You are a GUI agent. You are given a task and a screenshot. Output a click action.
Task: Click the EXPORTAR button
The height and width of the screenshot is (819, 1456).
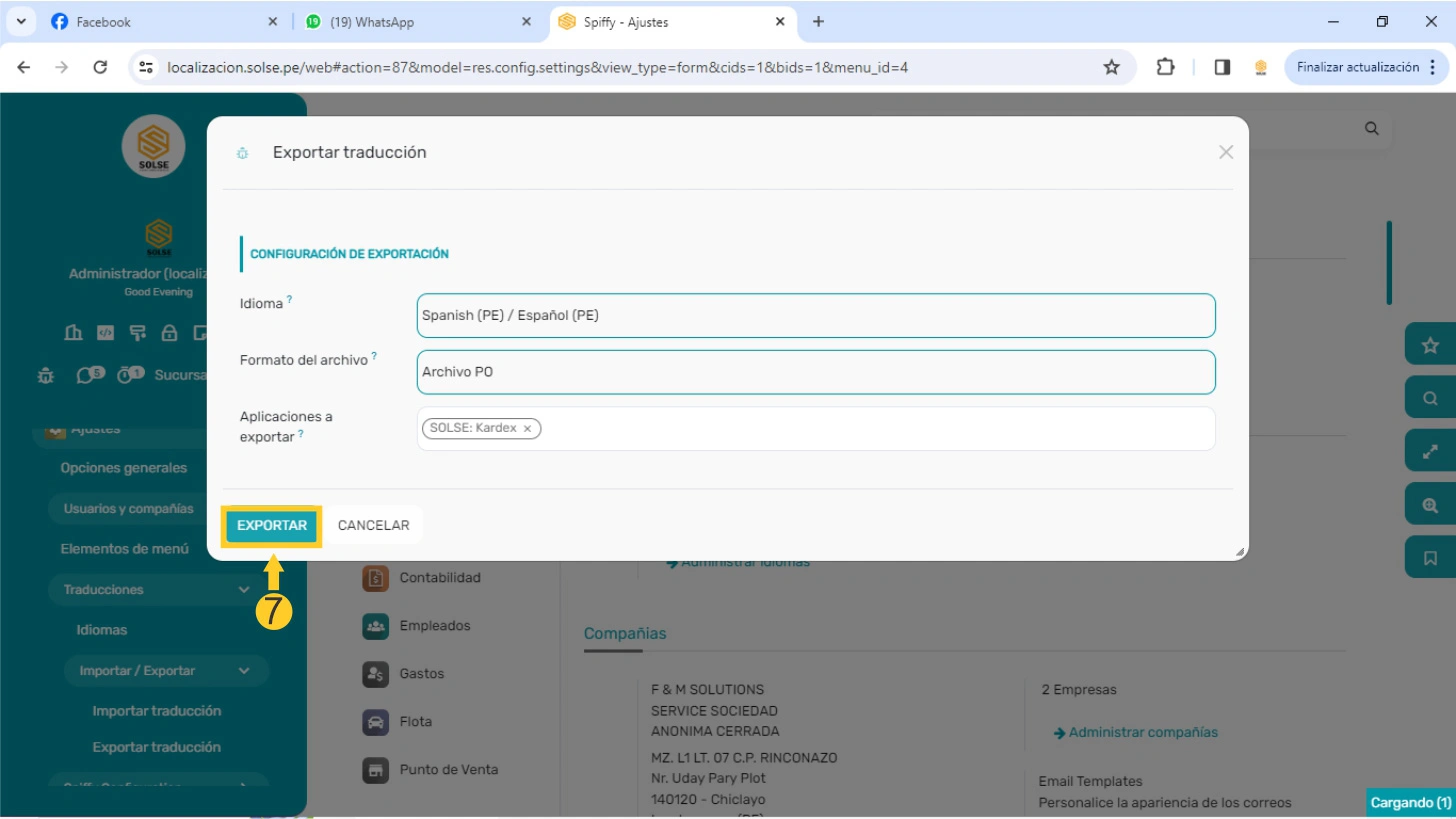(271, 526)
